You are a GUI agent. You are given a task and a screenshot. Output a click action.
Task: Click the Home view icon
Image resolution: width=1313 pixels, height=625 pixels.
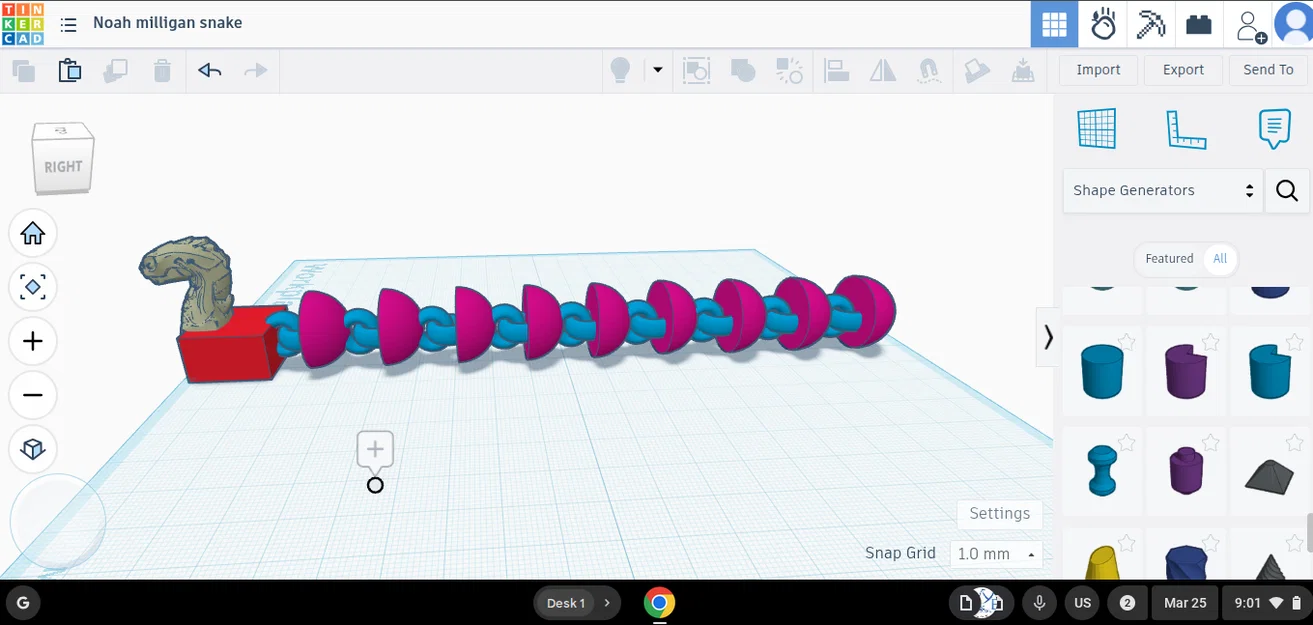33,233
